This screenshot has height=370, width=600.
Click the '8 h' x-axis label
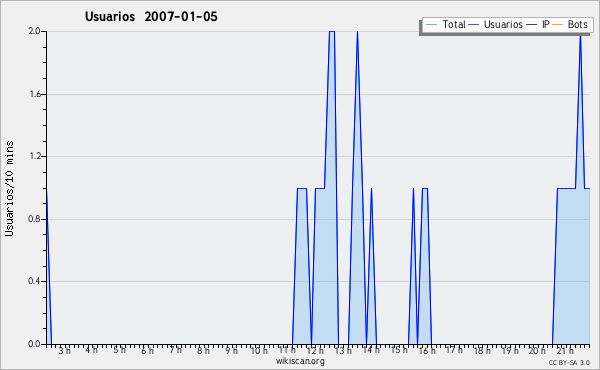click(x=203, y=350)
